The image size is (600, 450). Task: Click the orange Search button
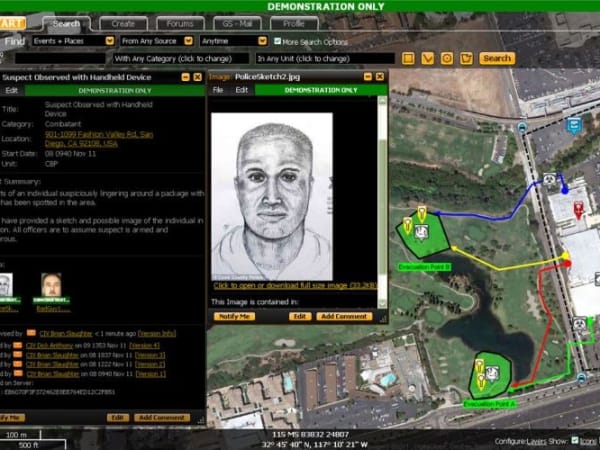click(497, 58)
